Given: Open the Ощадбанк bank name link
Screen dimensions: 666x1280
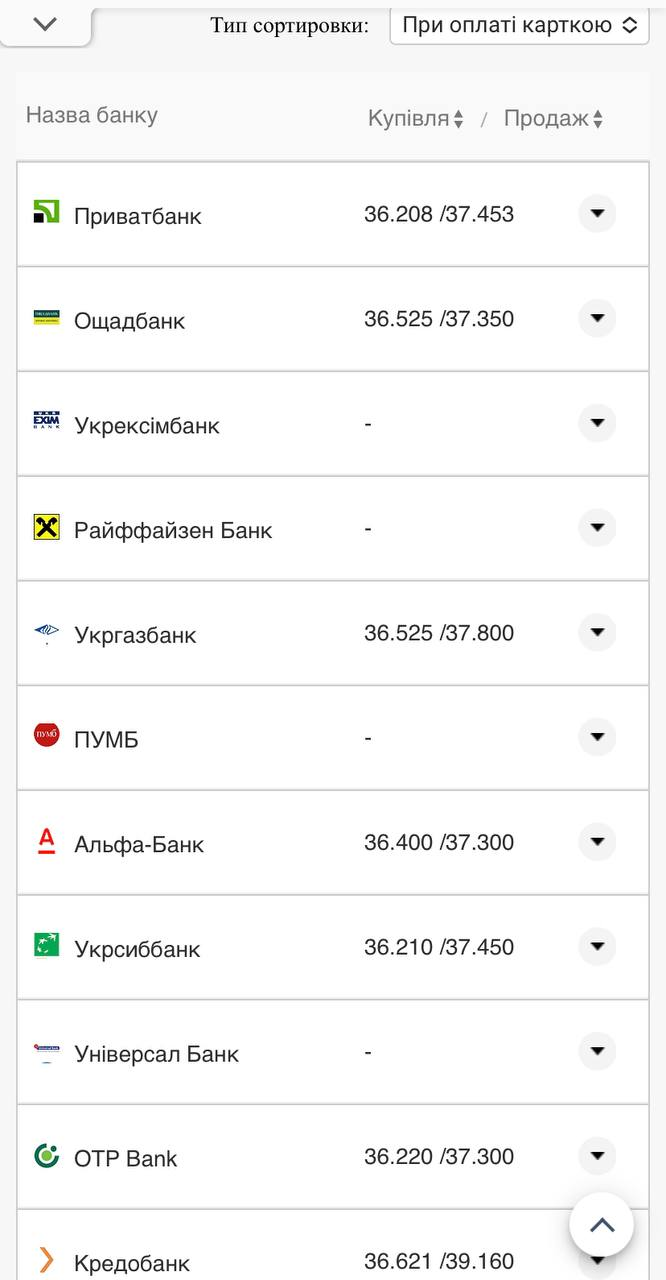Looking at the screenshot, I should 130,321.
